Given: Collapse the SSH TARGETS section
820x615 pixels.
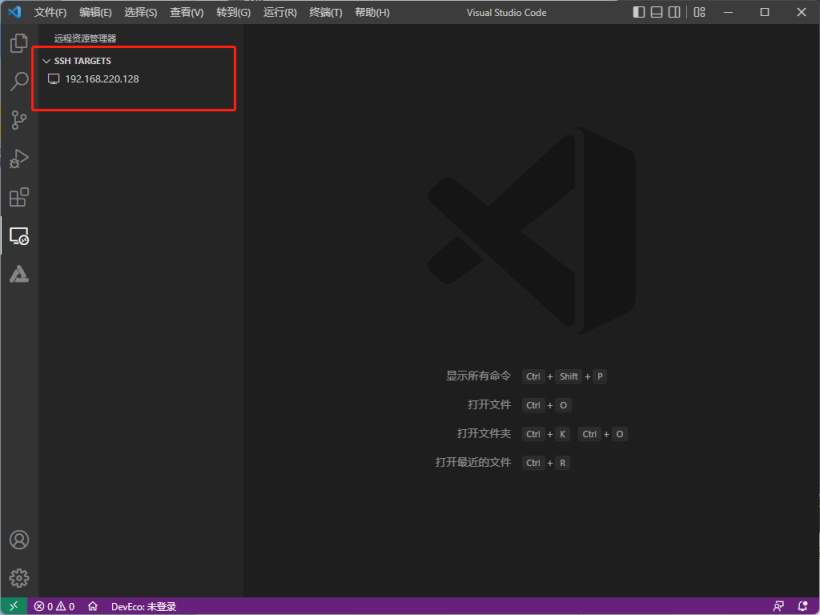Looking at the screenshot, I should pos(46,61).
